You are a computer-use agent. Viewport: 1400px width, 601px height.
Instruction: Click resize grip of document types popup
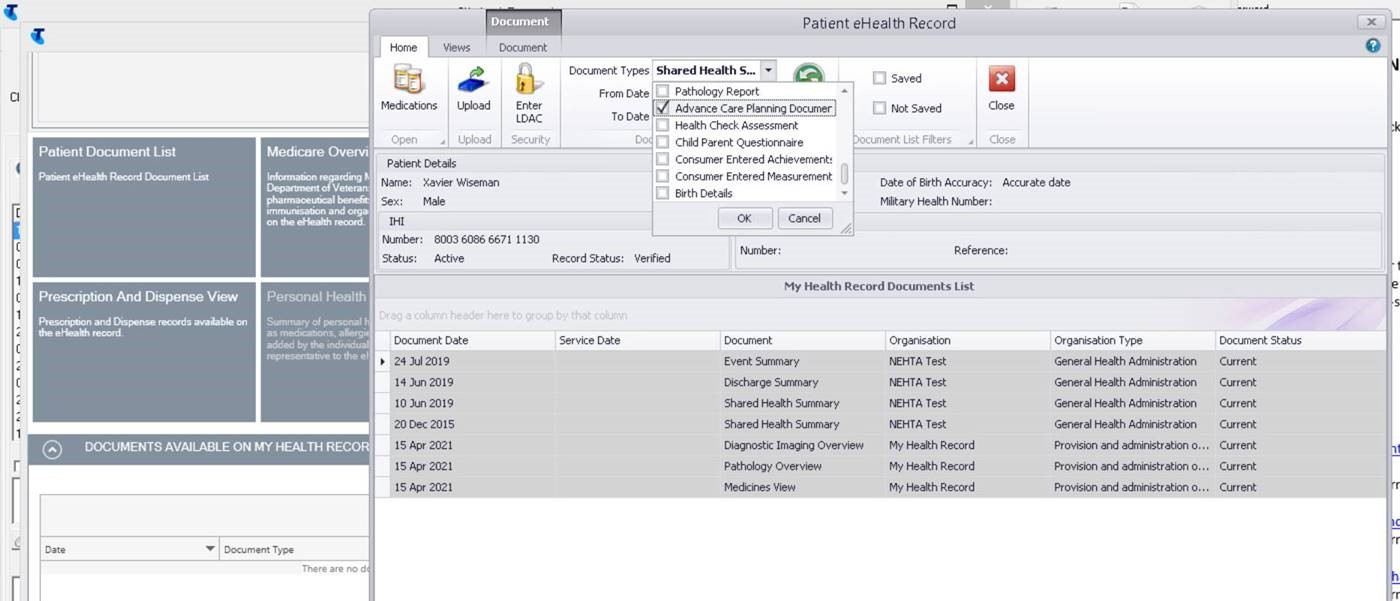click(846, 228)
